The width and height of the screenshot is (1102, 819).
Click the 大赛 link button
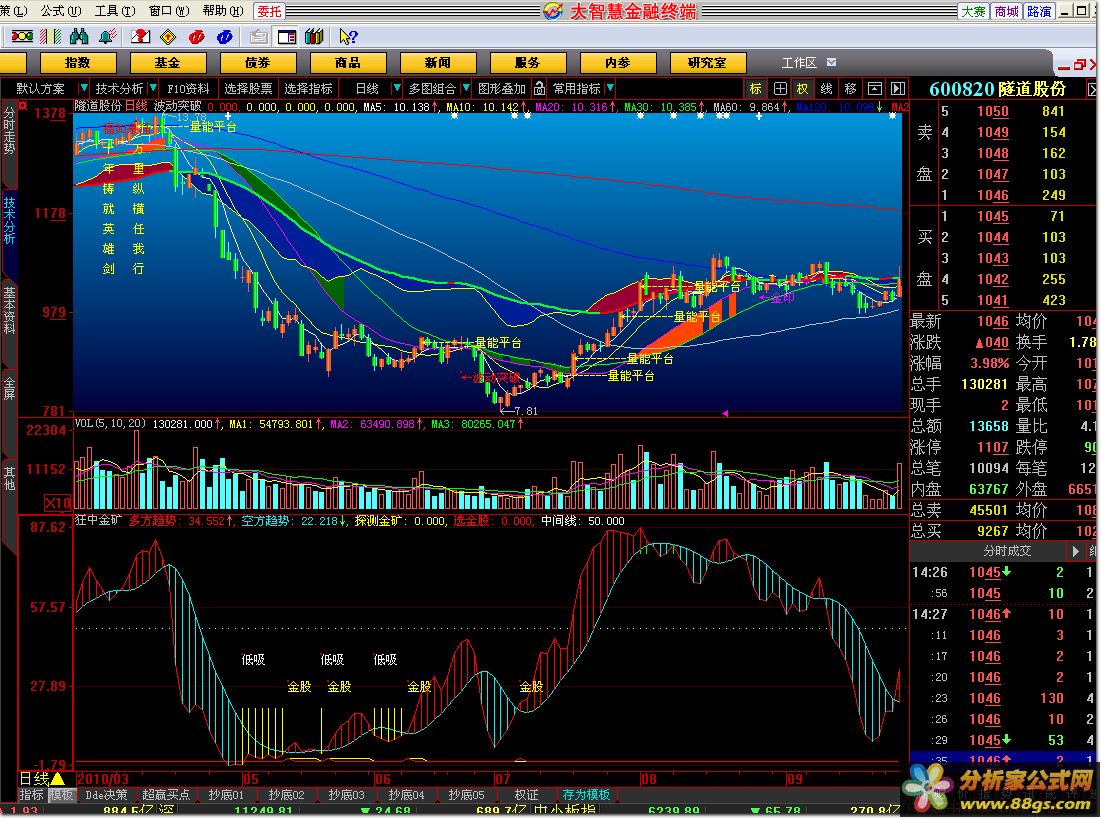pyautogui.click(x=973, y=11)
